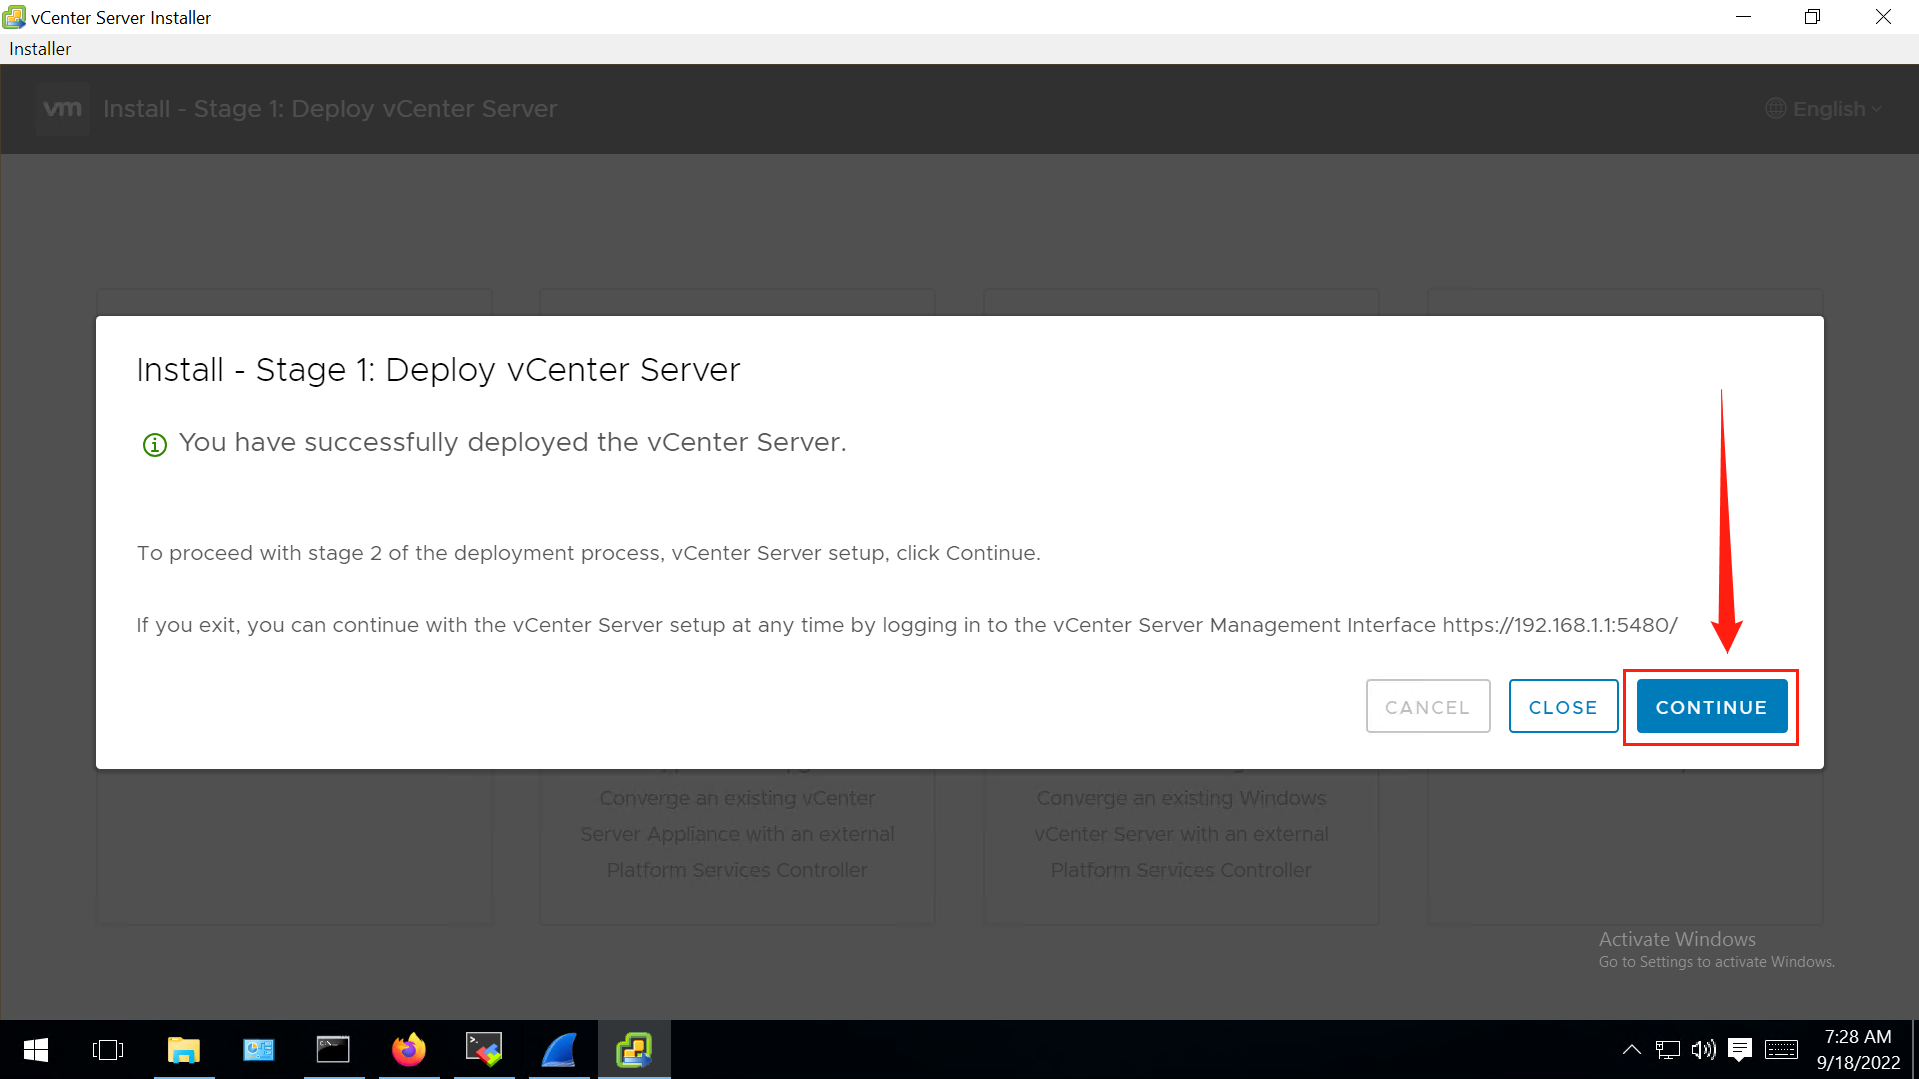Image resolution: width=1919 pixels, height=1079 pixels.
Task: Show hidden system tray icons
Action: (x=1631, y=1050)
